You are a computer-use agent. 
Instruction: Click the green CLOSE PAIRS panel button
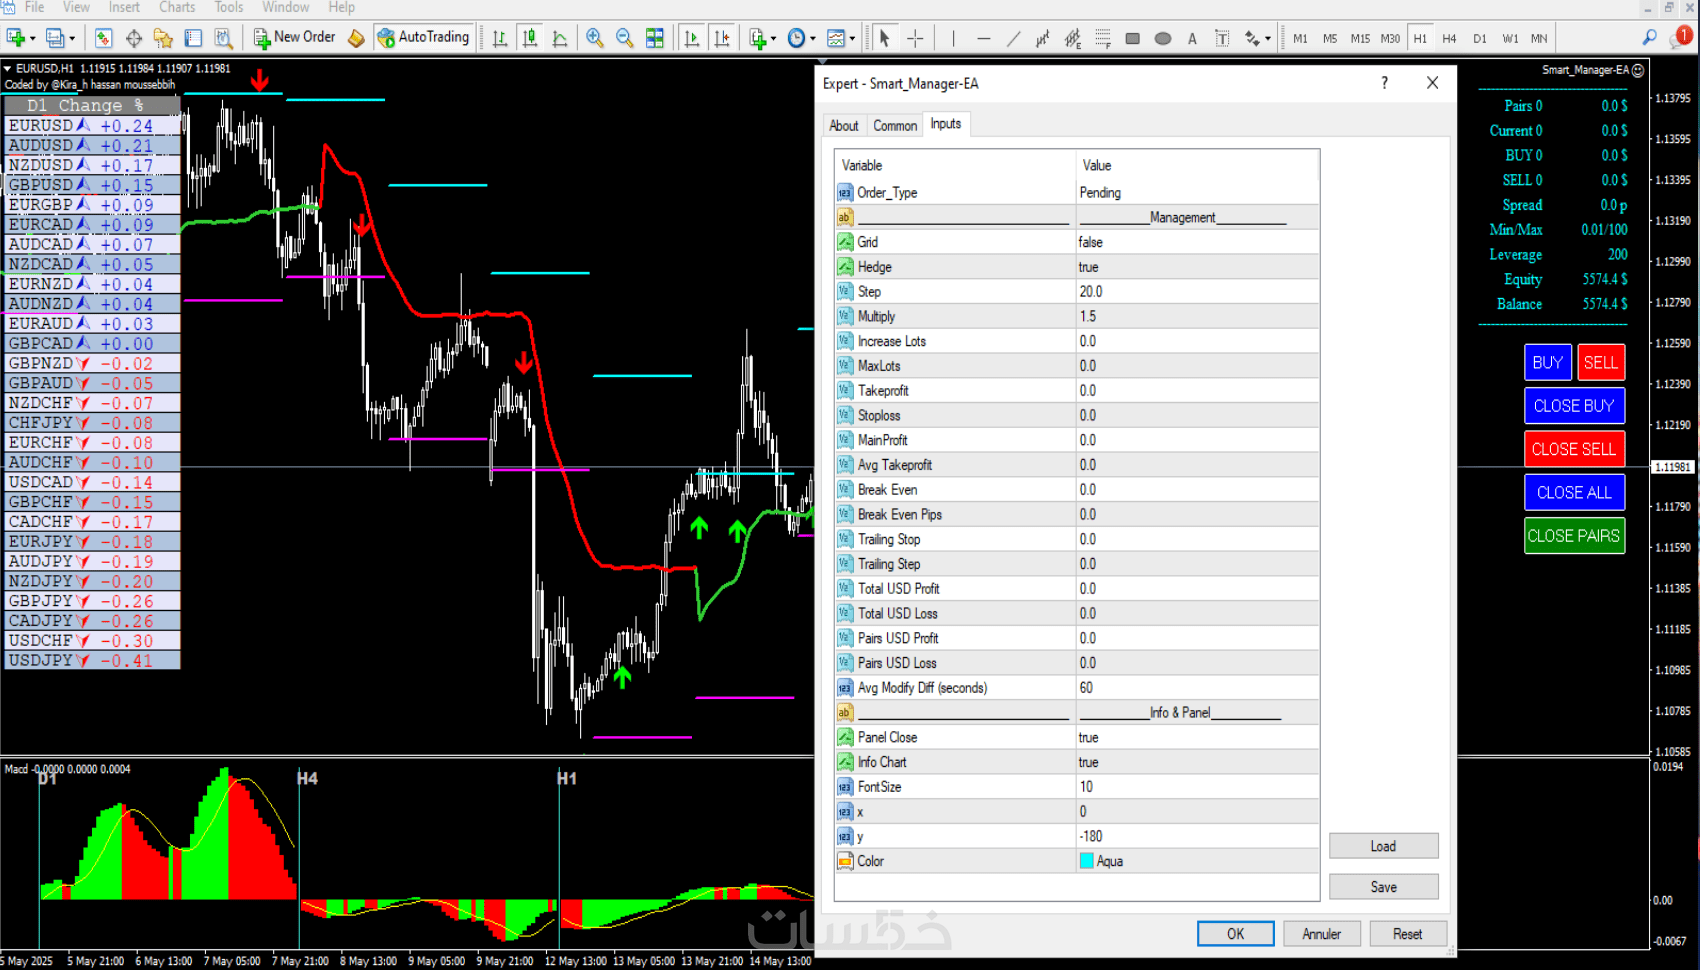[x=1574, y=536]
